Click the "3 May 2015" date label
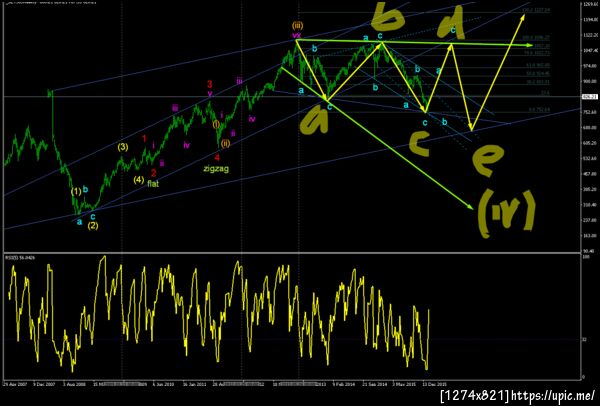 point(404,383)
